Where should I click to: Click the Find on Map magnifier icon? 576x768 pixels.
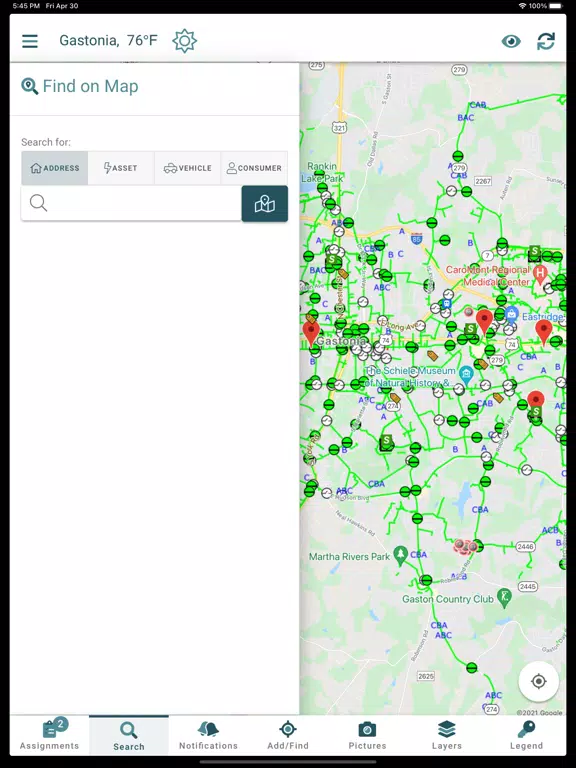(x=29, y=86)
